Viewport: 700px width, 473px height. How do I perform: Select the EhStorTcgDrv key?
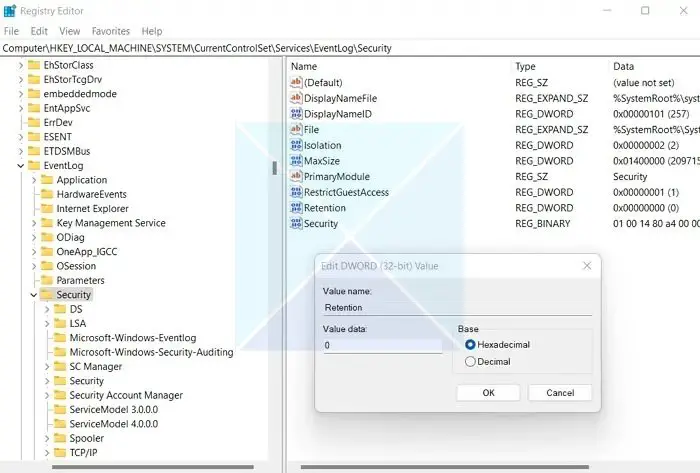73,79
